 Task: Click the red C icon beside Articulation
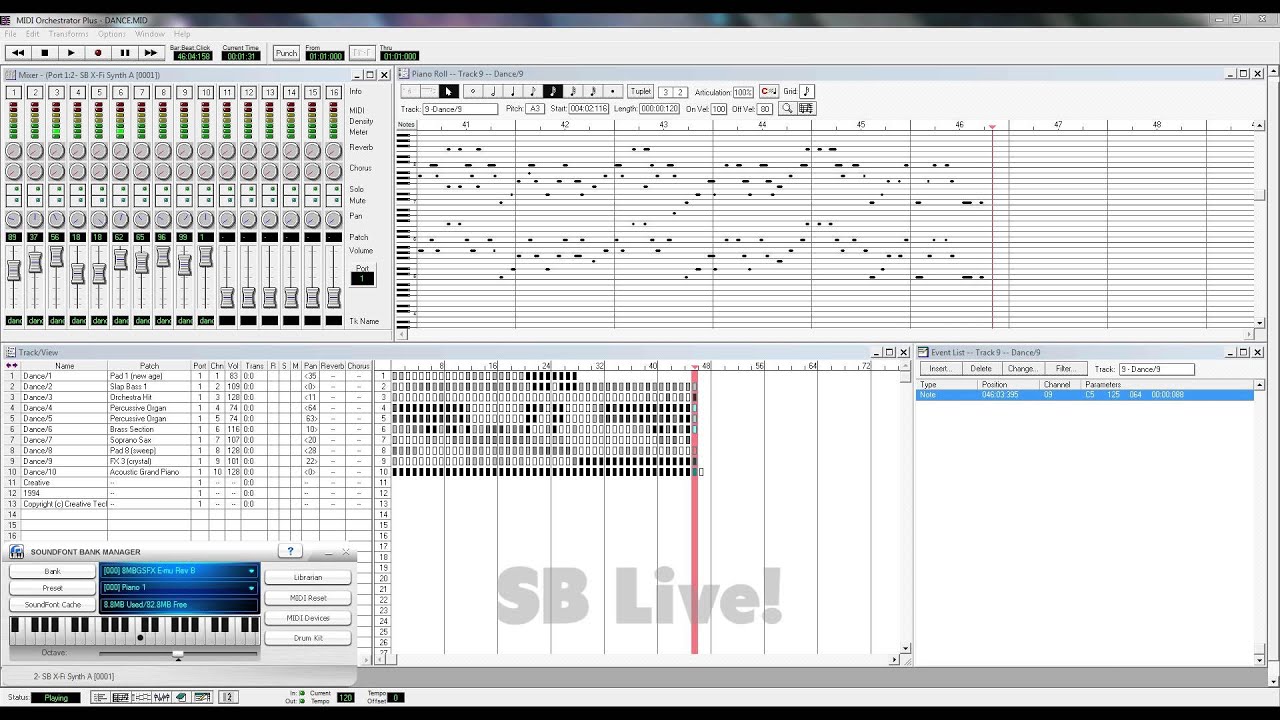point(768,92)
